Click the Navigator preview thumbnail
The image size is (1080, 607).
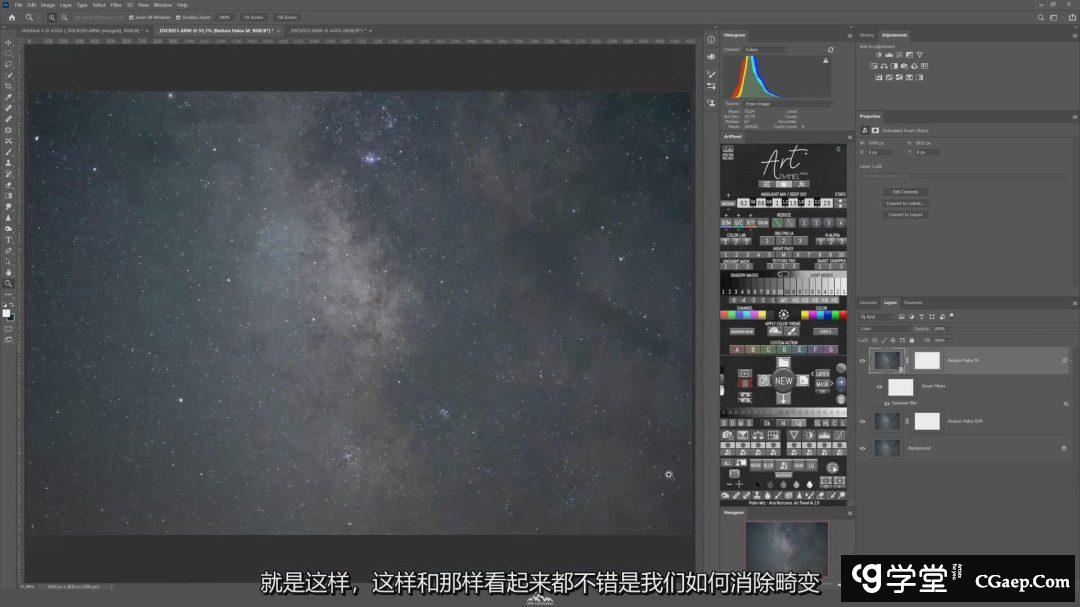coord(787,546)
